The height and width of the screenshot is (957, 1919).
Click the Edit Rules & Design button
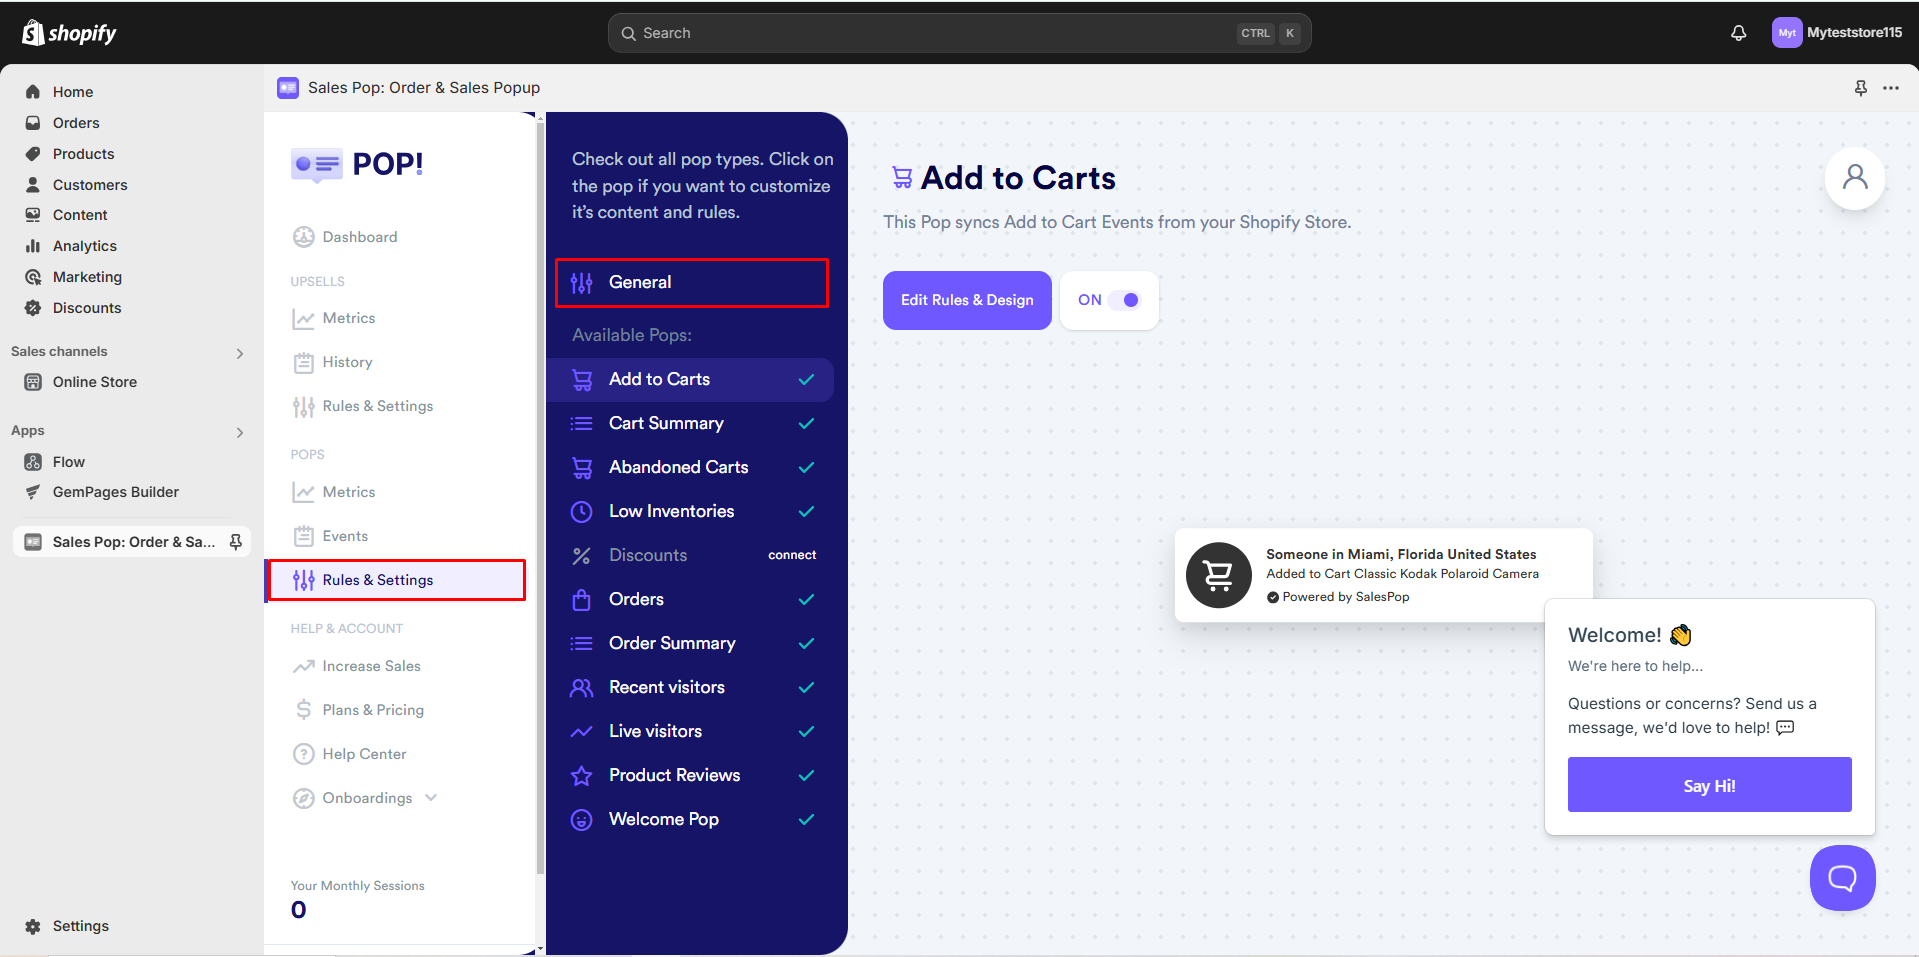[x=966, y=300]
